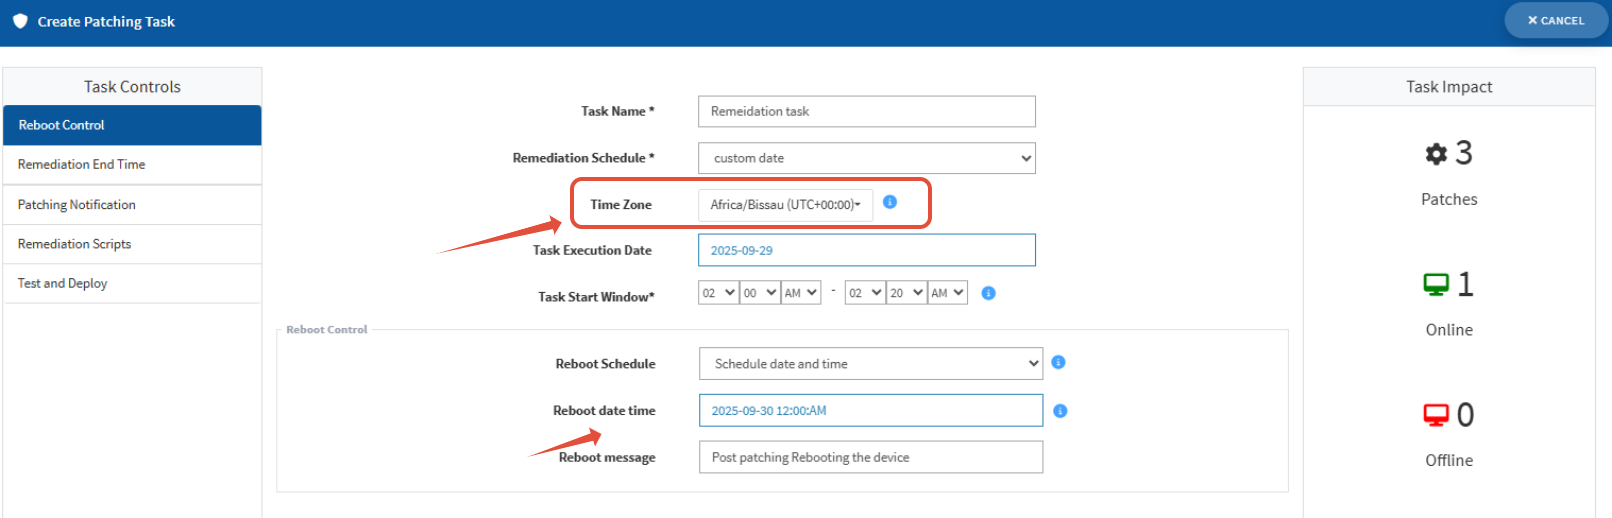Click the Time Zone info icon
This screenshot has height=518, width=1612.
click(x=890, y=202)
